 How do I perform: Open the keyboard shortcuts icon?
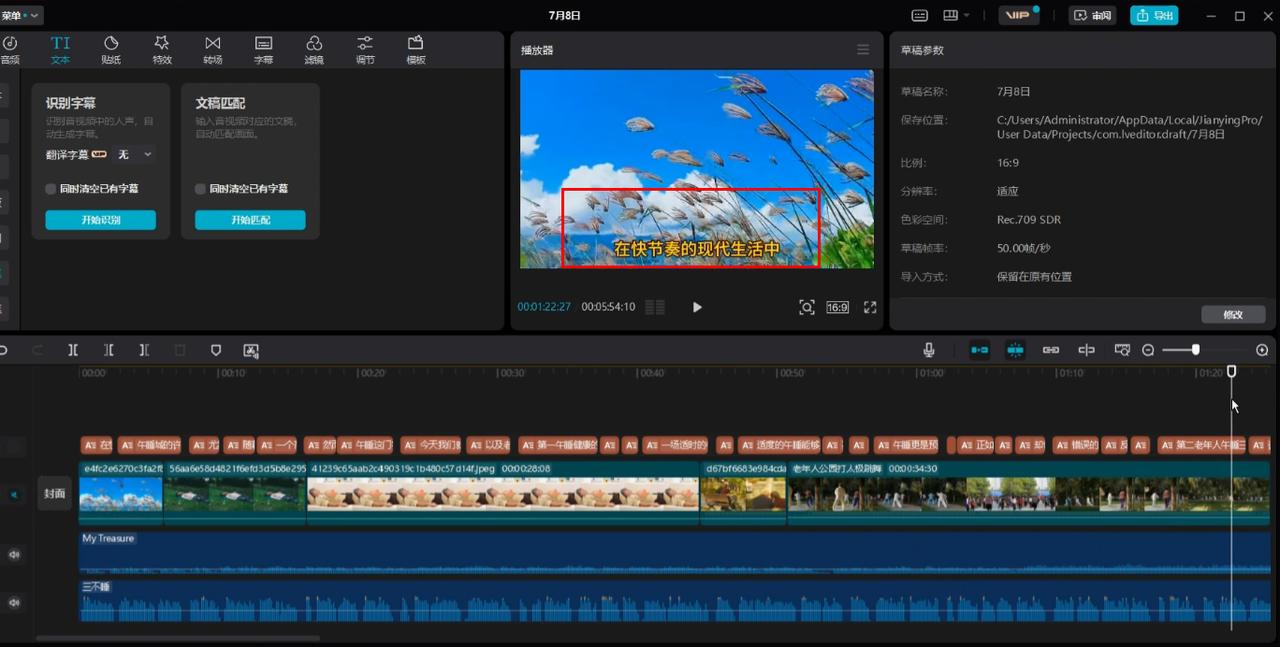(x=919, y=15)
